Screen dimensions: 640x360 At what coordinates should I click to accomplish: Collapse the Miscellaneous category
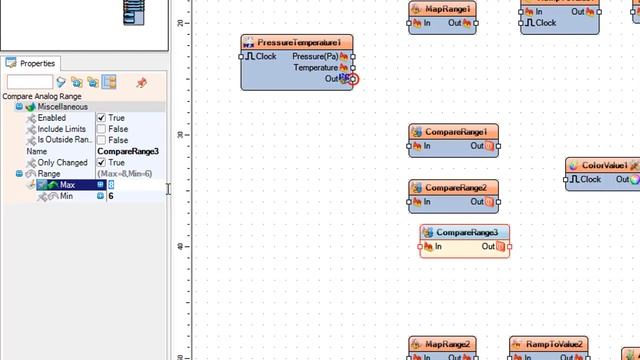pyautogui.click(x=19, y=107)
